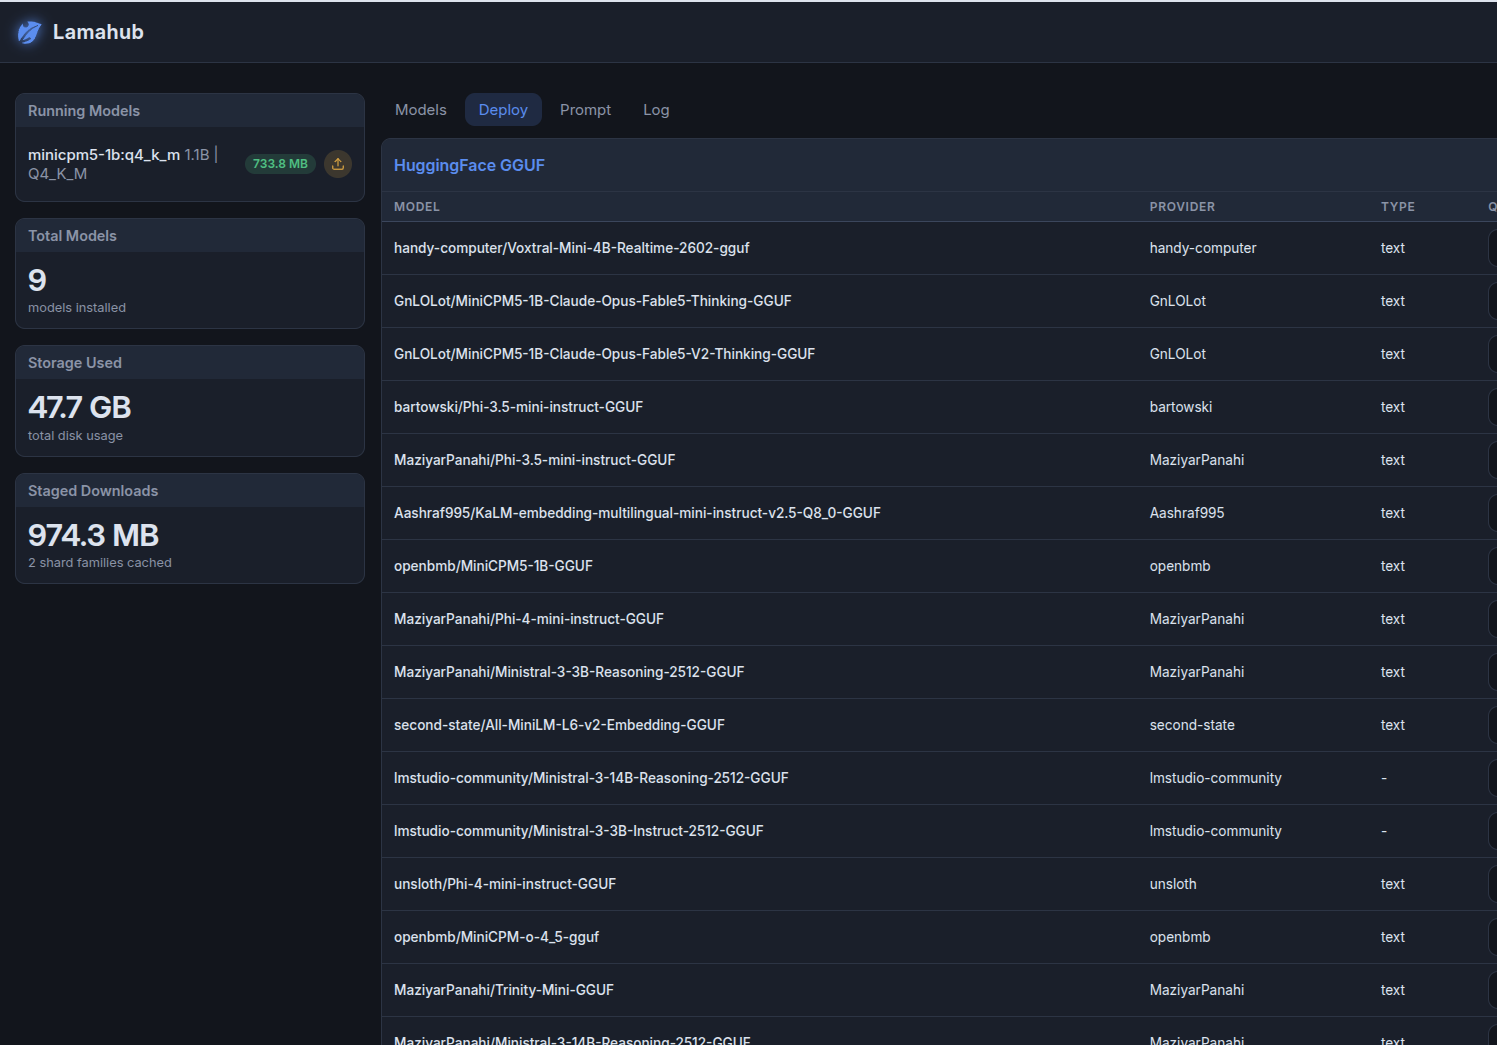The height and width of the screenshot is (1045, 1497).
Task: Choose unsloth/Phi-4-mini-instruct-GGUF model
Action: tap(505, 884)
